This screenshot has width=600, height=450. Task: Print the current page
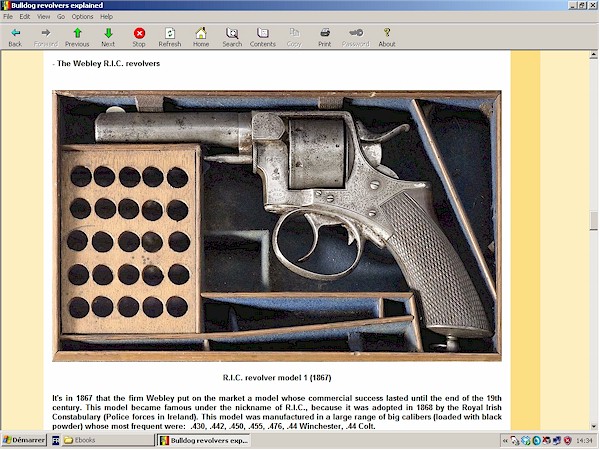[324, 38]
